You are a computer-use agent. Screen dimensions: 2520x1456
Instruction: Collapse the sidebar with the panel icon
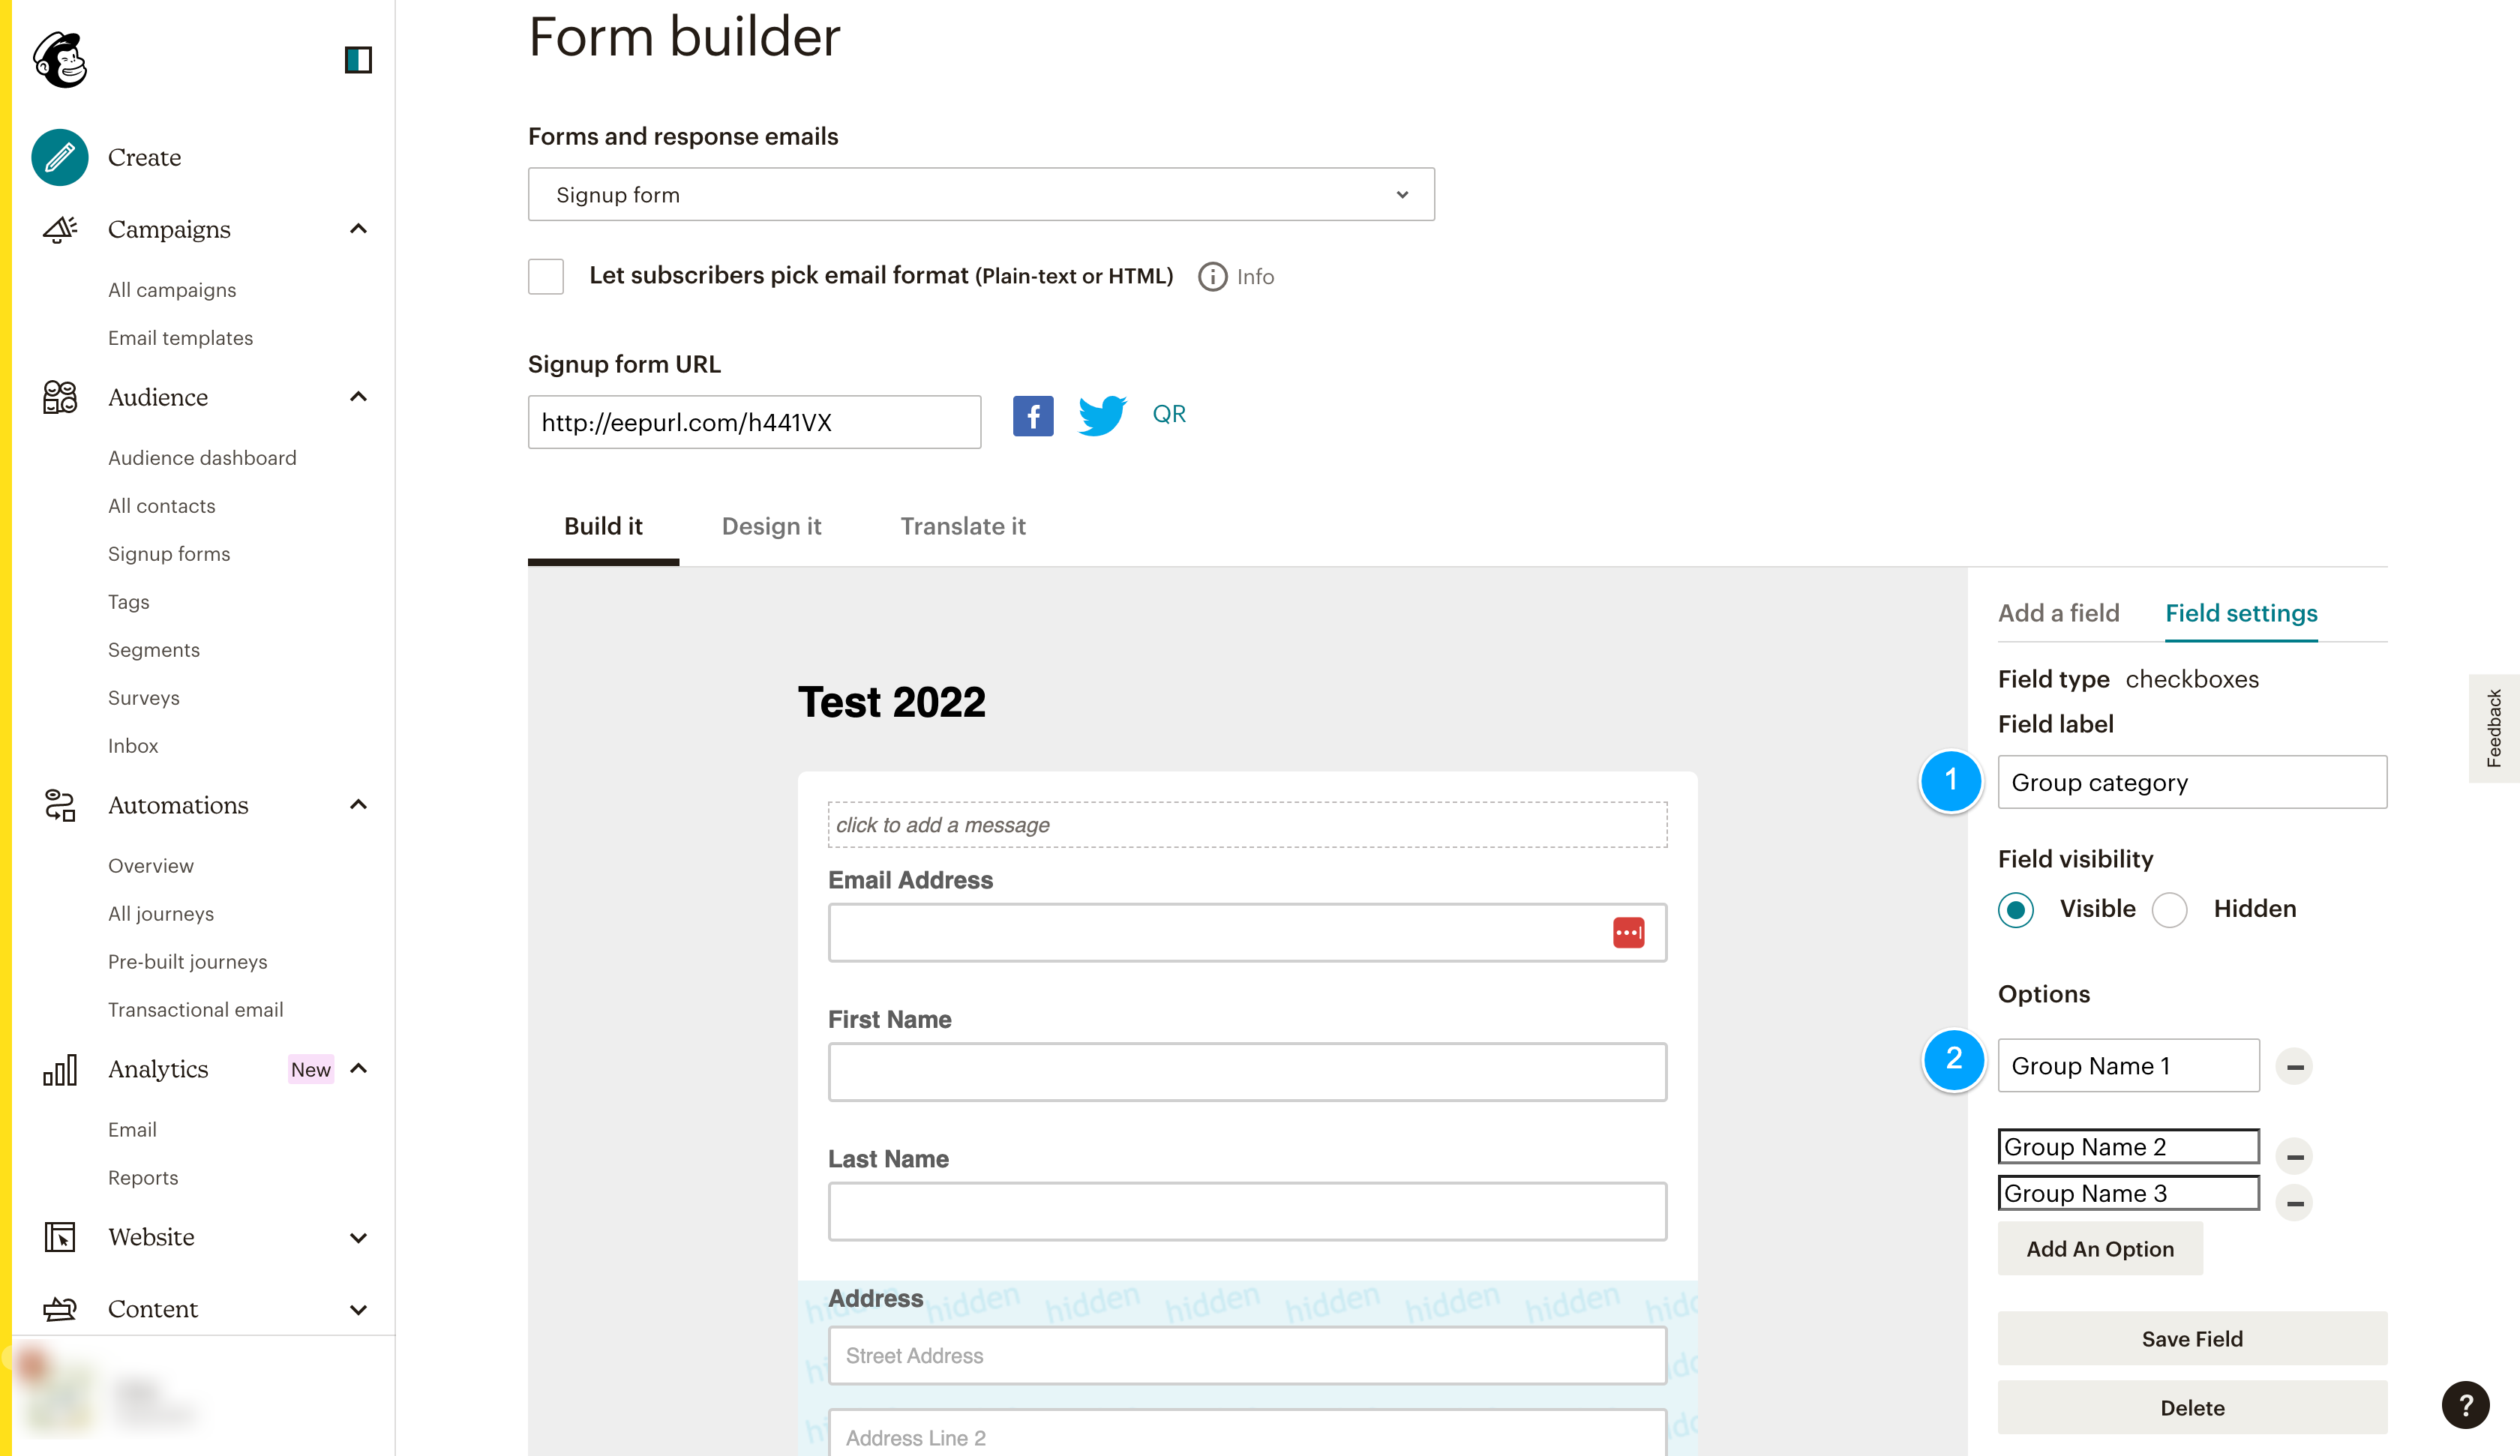click(x=358, y=60)
